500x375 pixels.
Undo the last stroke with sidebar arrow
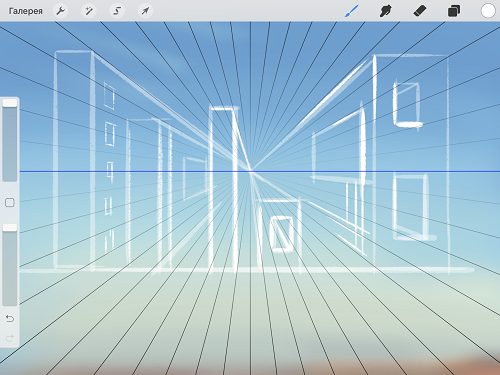[x=10, y=319]
